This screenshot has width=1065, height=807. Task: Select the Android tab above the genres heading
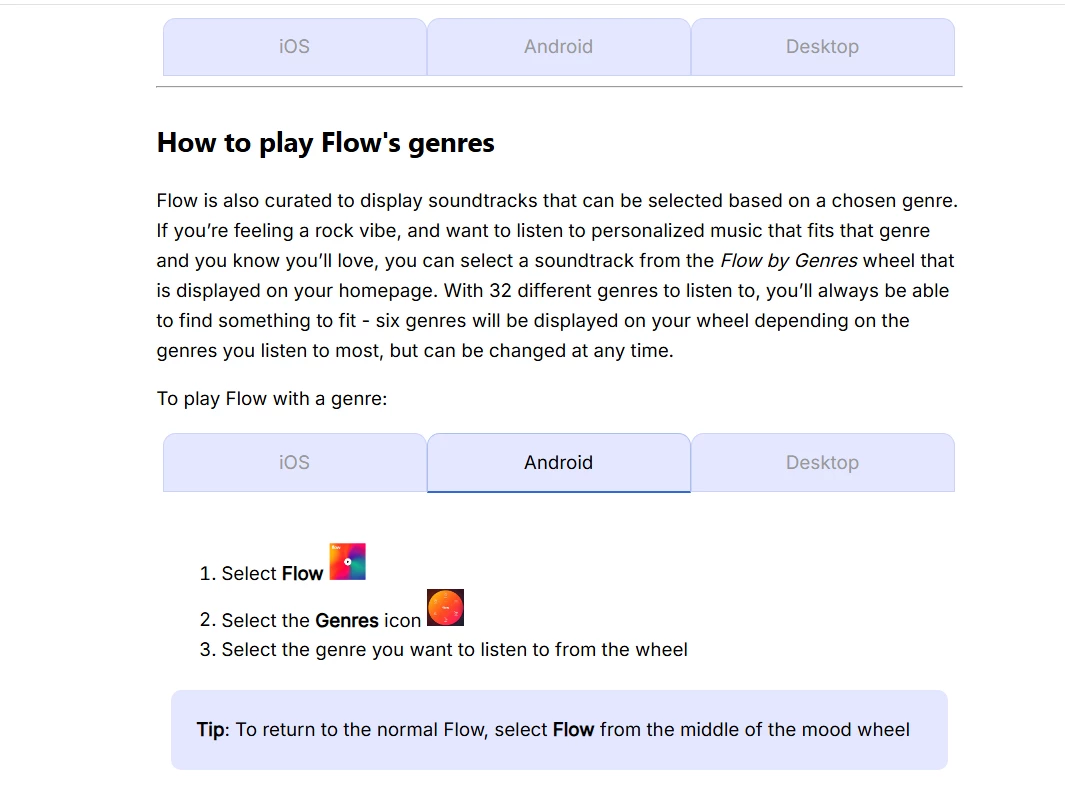point(559,47)
